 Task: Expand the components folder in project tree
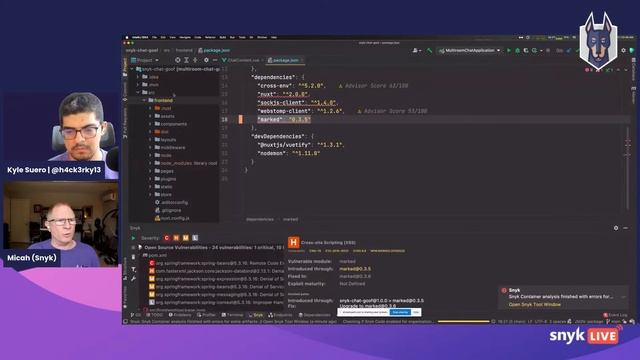pyautogui.click(x=150, y=124)
